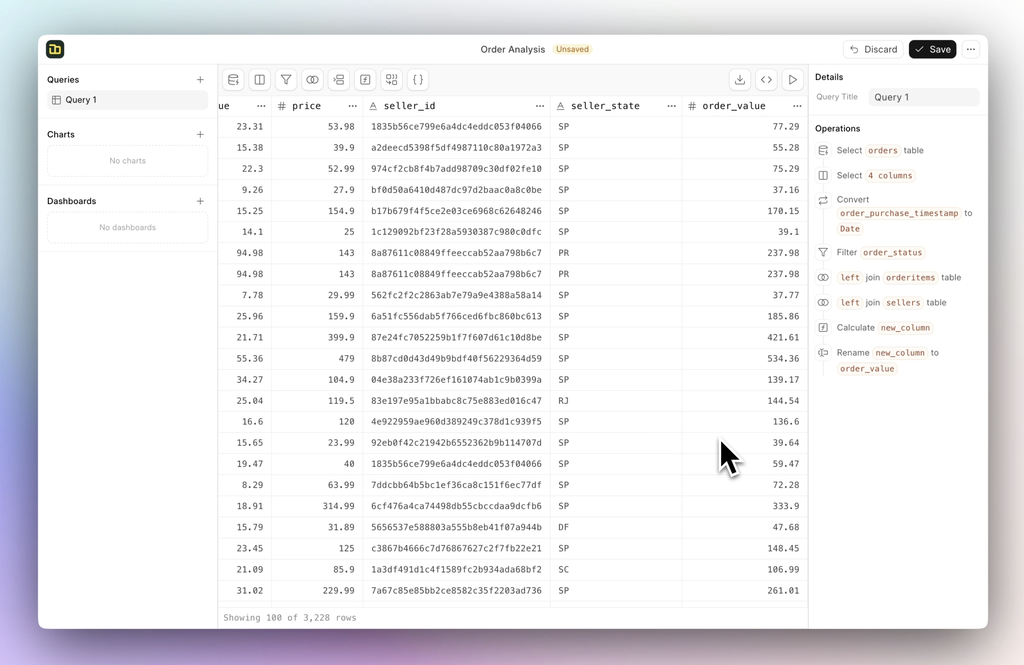
Task: Click the Save button
Action: coord(932,49)
